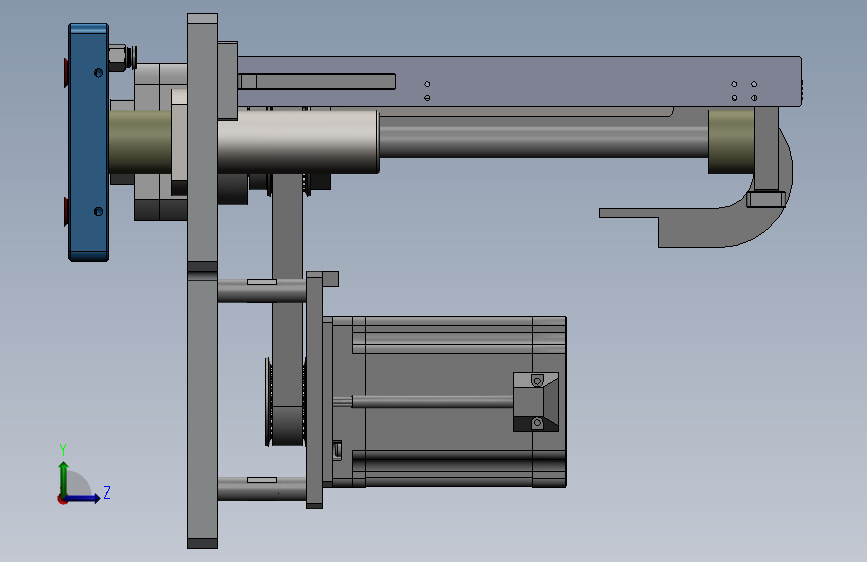The image size is (867, 562).
Task: Select the curved hook-shaped bracket
Action: pyautogui.click(x=713, y=227)
